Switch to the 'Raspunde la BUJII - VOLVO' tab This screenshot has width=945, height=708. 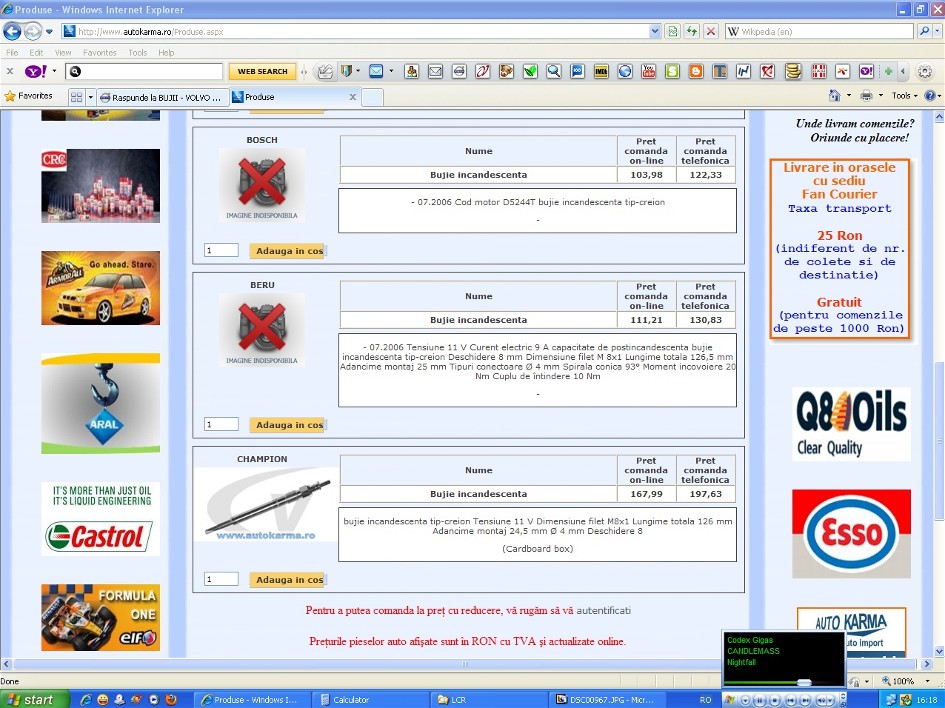pos(163,97)
